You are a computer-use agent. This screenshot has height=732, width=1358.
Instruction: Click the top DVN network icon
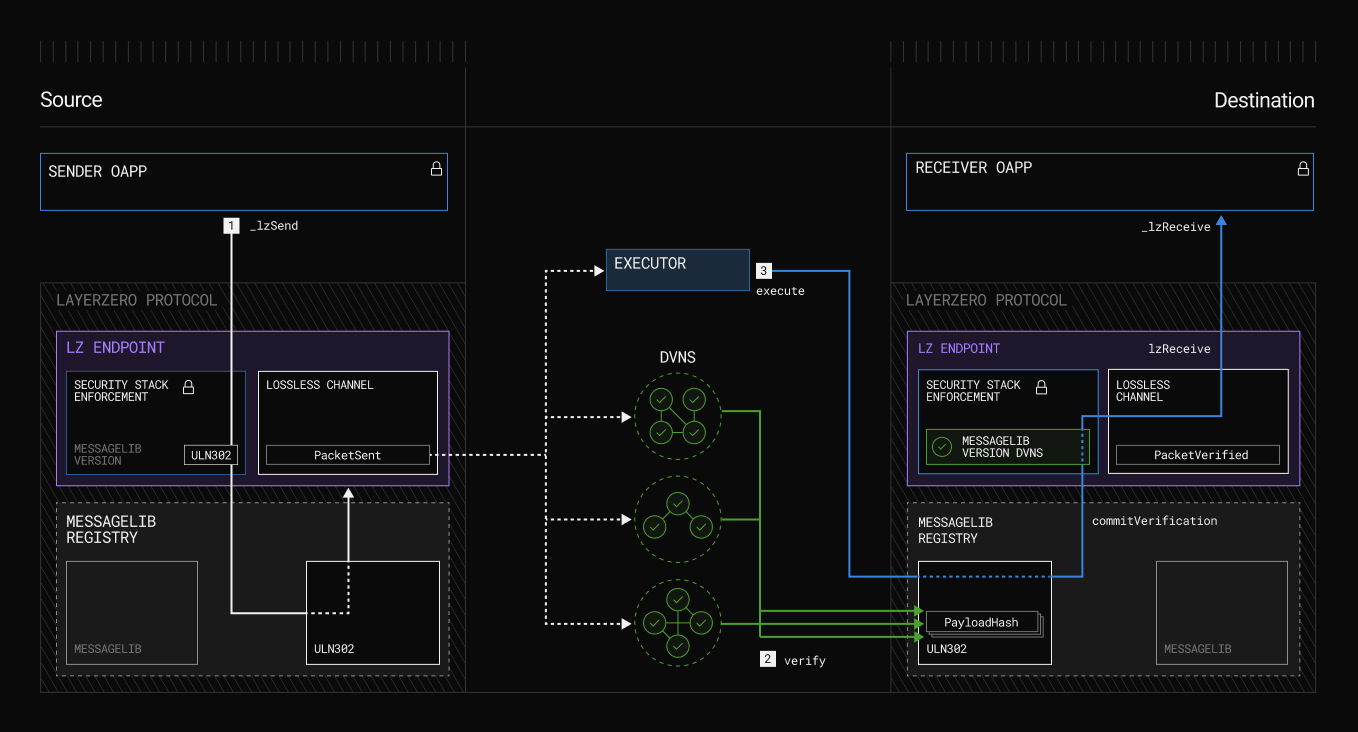pos(678,416)
